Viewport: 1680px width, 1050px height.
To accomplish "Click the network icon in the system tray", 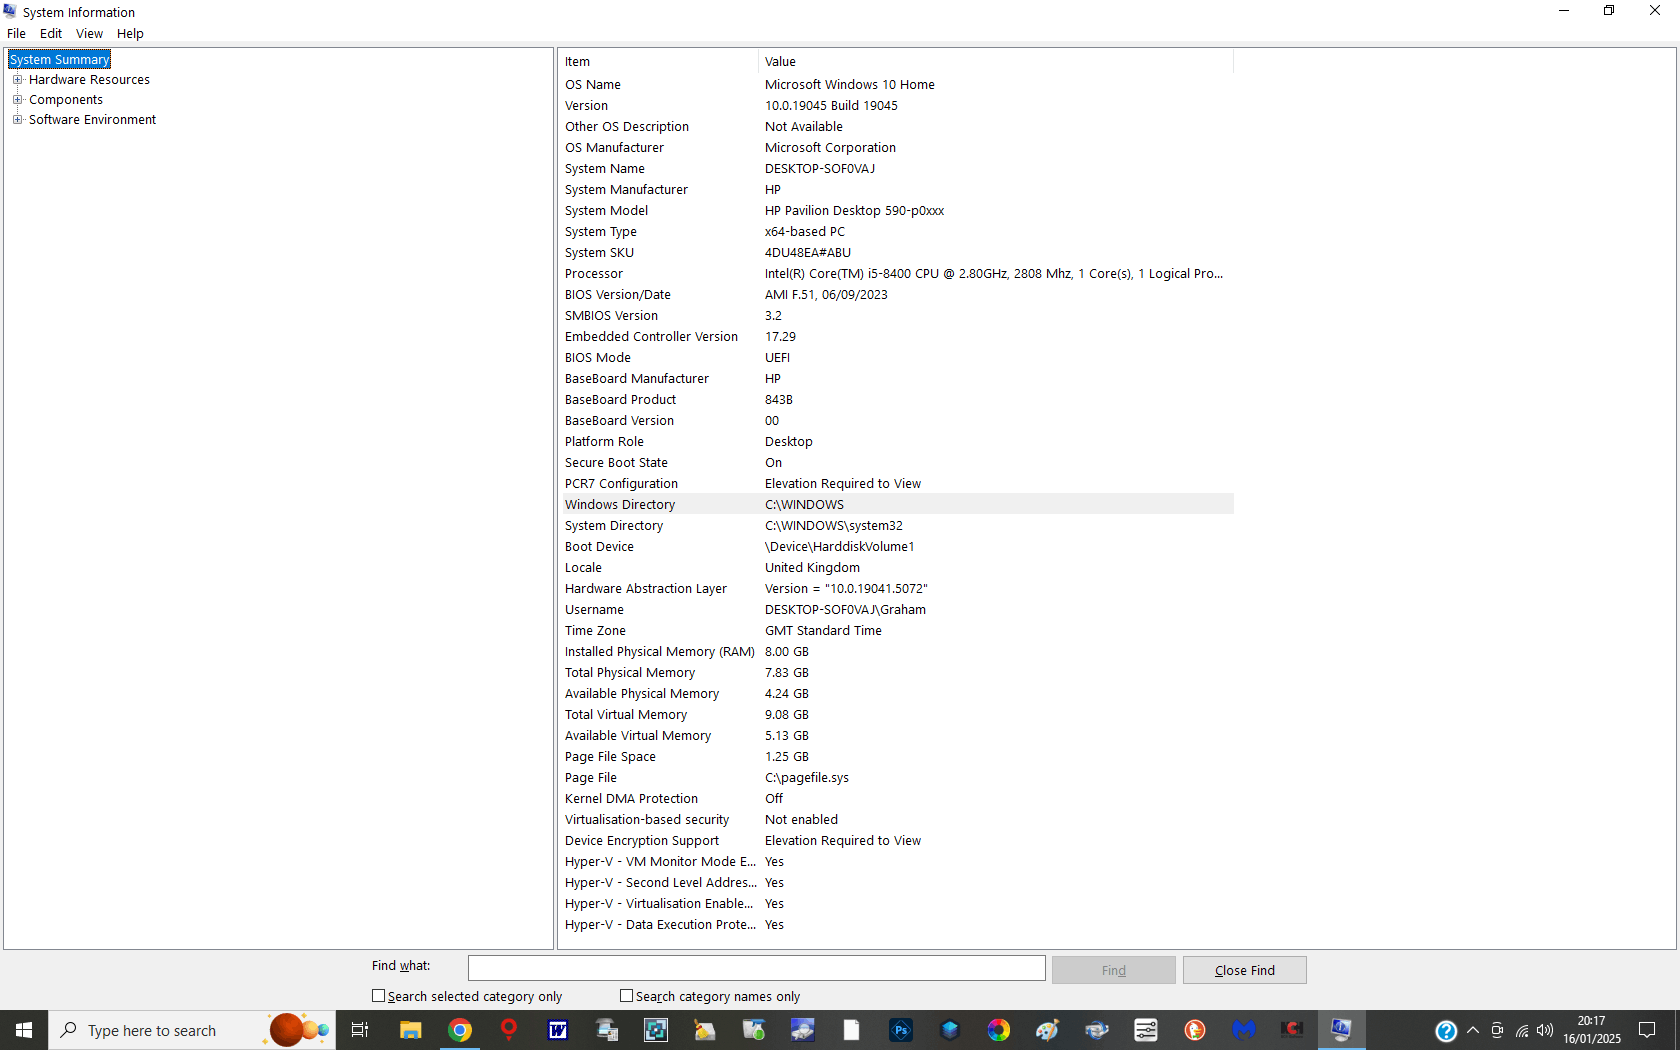I will [x=1520, y=1030].
